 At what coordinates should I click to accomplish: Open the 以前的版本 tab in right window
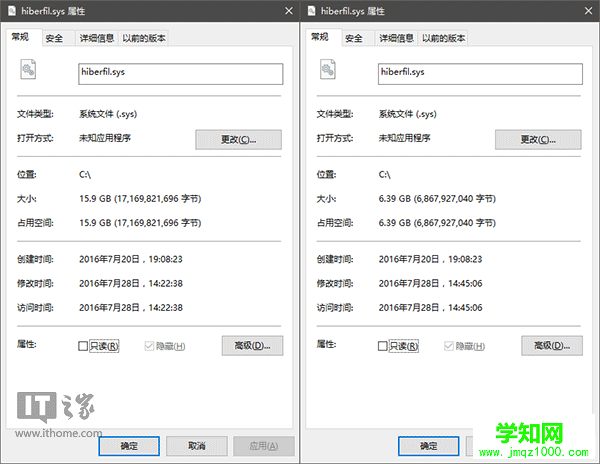pos(443,38)
